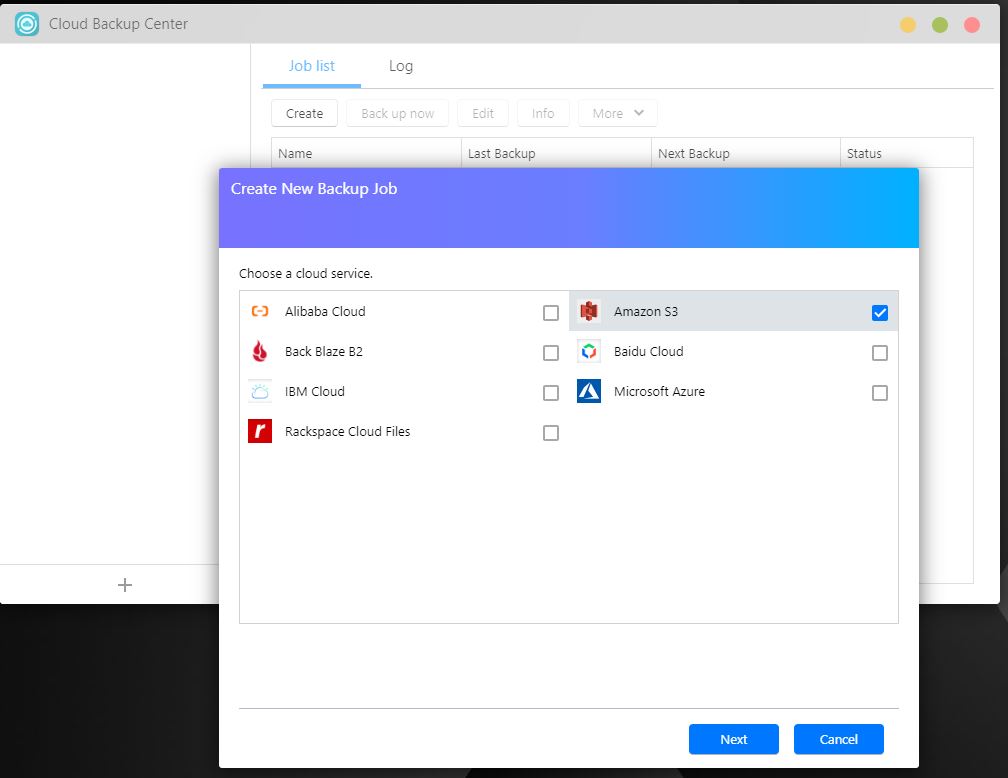
Task: Click the Back Blaze B2 flame icon
Action: (260, 351)
